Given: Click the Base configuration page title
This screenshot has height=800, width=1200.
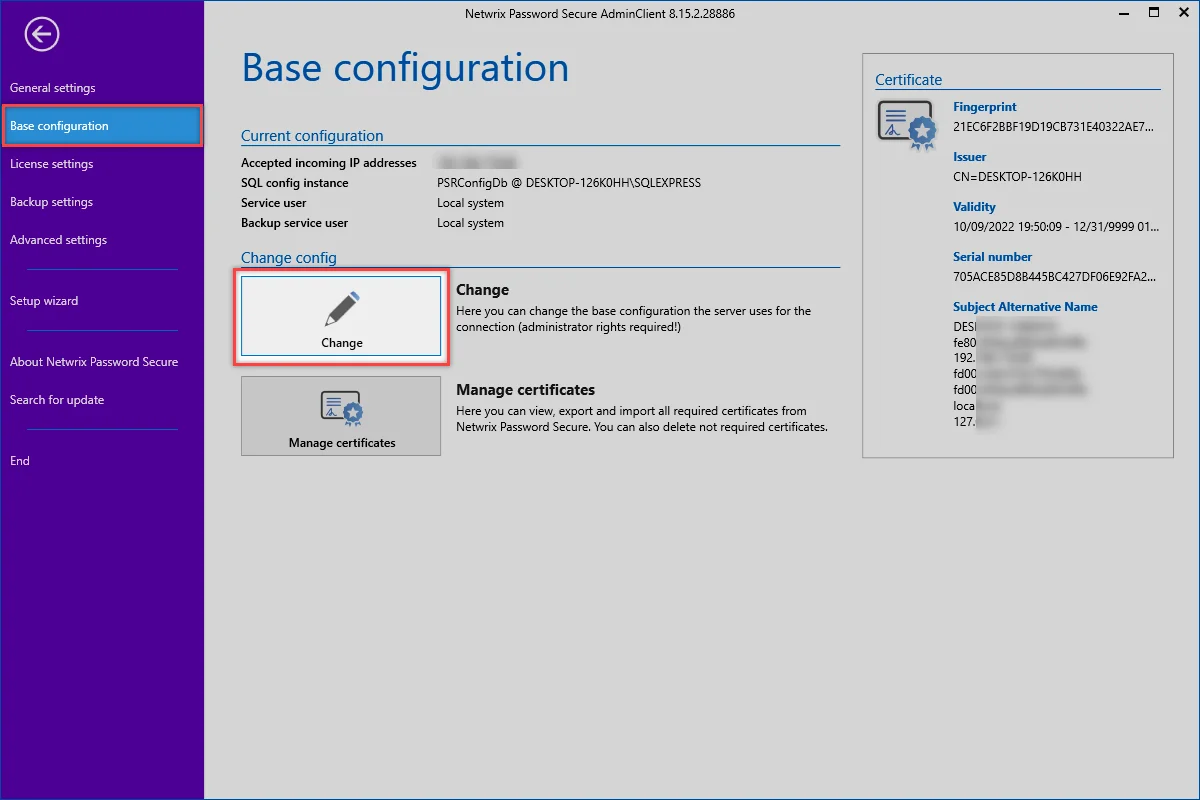Looking at the screenshot, I should [405, 68].
